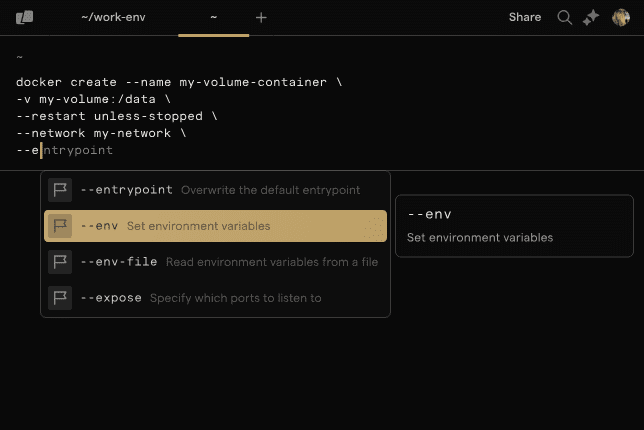
Task: Click the 'docker create --name' command line
Action: point(179,82)
